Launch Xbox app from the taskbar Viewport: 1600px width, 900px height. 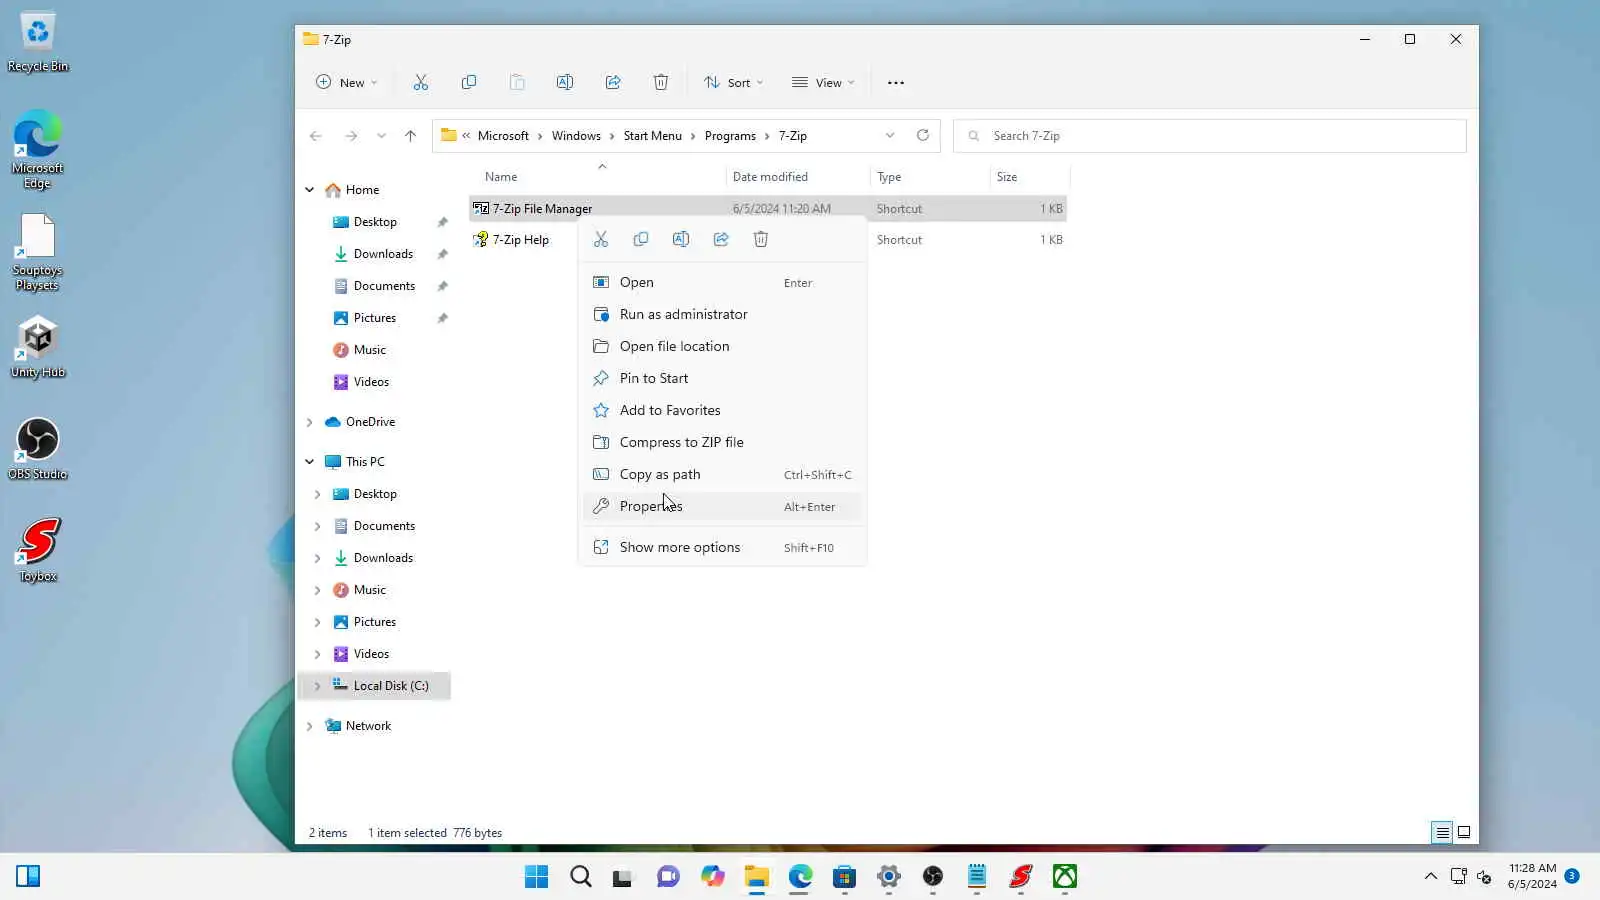coord(1064,877)
